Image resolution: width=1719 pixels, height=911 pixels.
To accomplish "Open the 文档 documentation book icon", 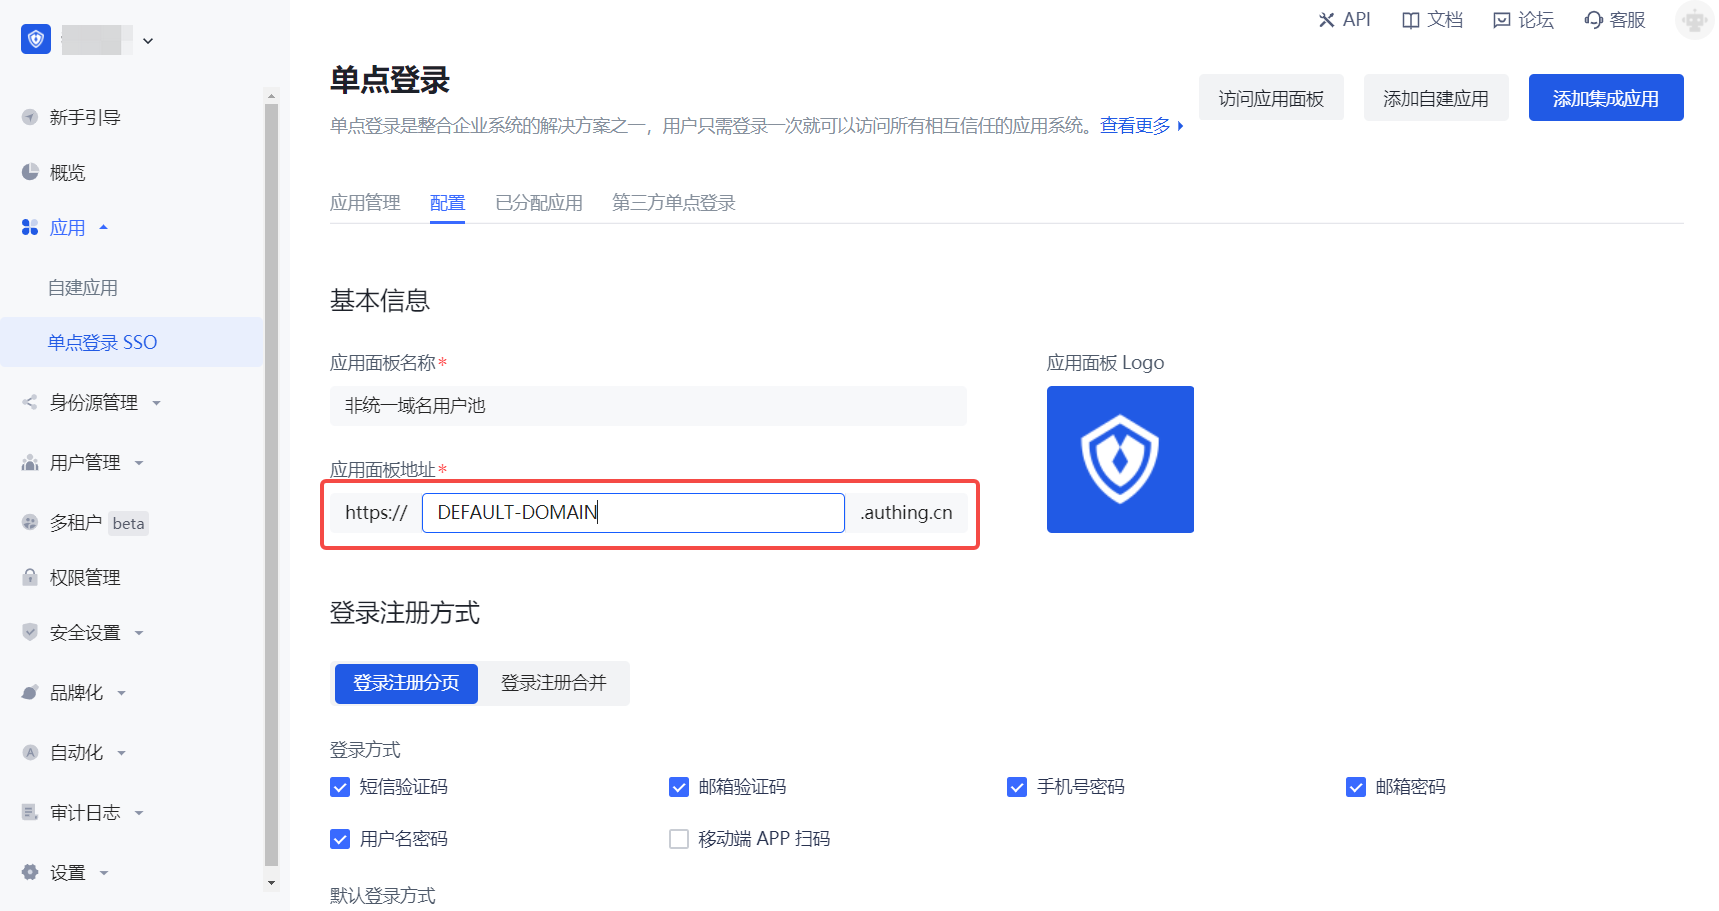I will pos(1410,20).
